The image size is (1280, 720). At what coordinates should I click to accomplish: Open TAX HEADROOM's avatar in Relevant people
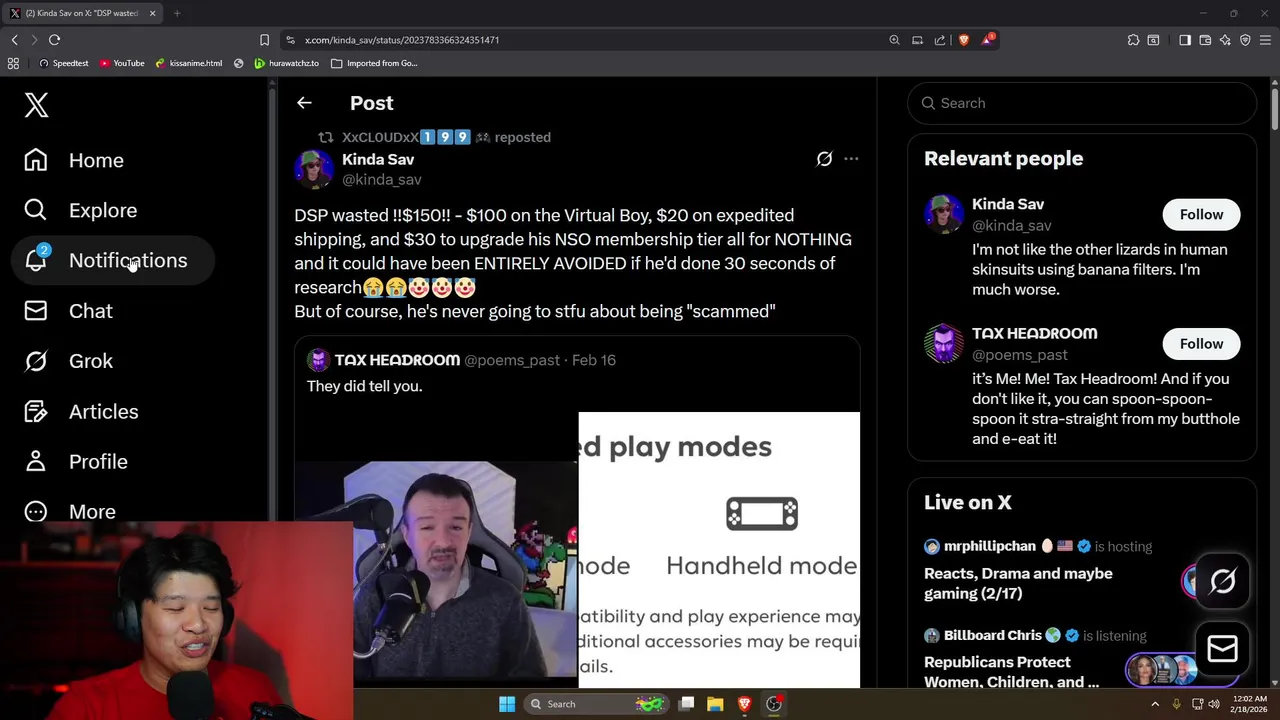pyautogui.click(x=944, y=343)
